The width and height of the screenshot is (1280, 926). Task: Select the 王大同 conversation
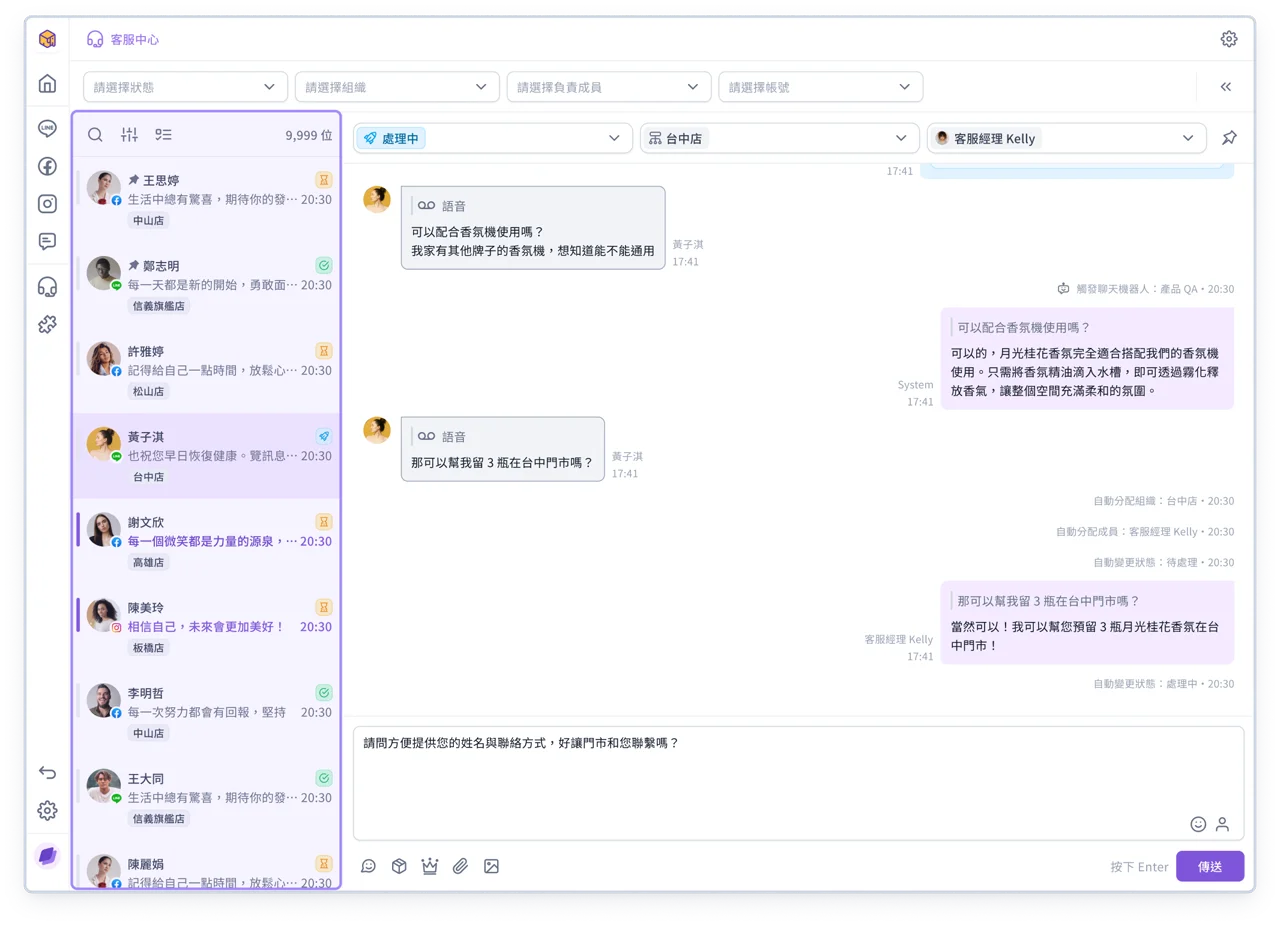tap(206, 798)
